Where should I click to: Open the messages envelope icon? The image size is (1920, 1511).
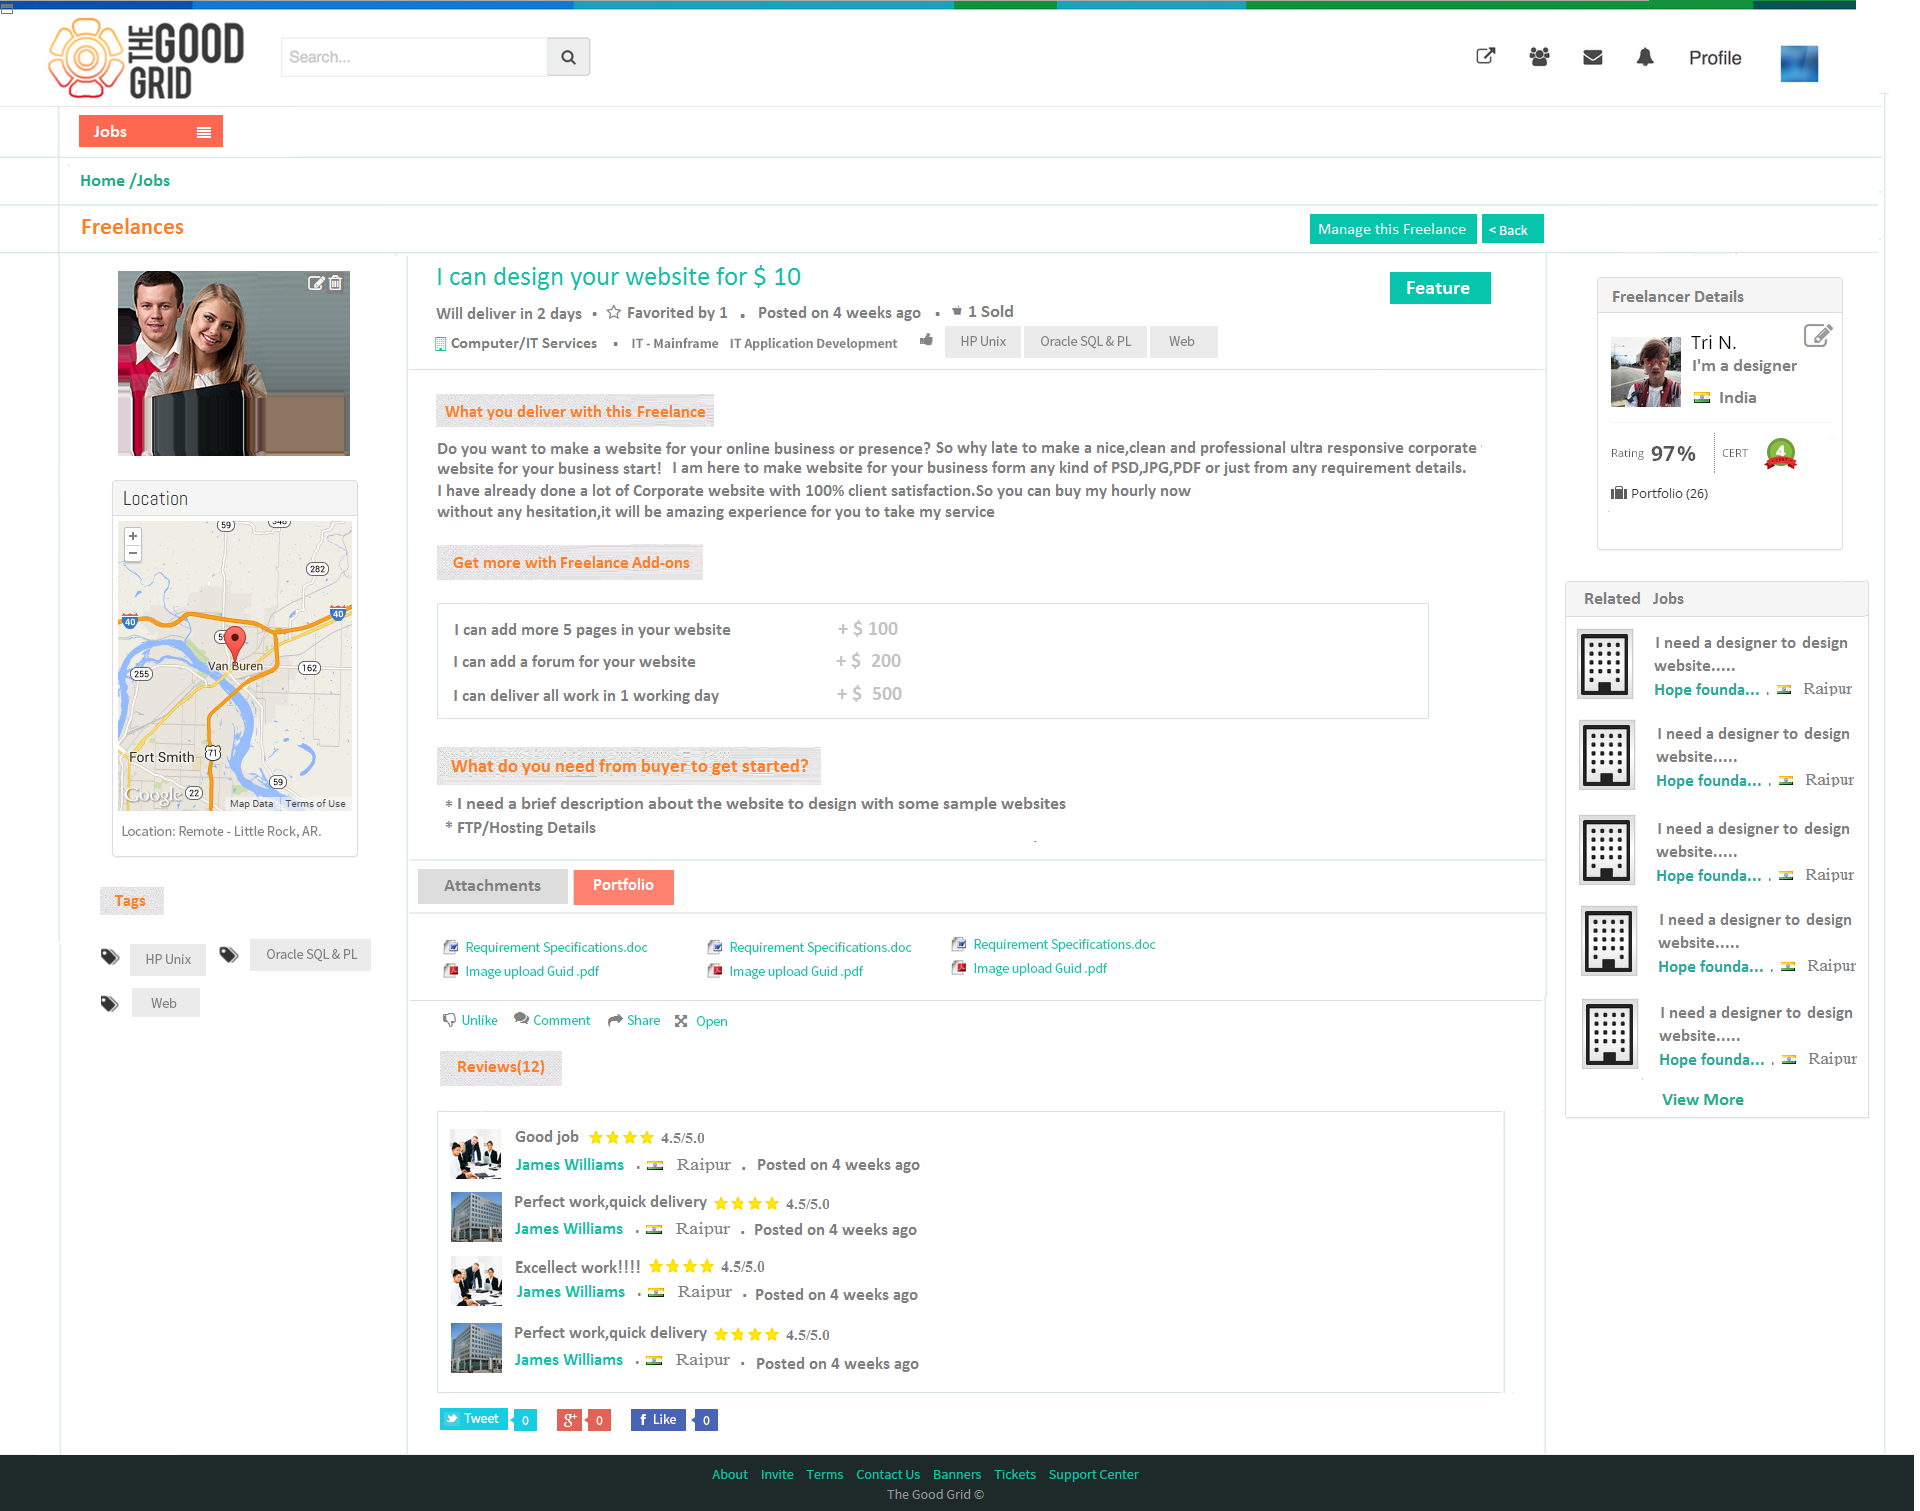(x=1593, y=58)
